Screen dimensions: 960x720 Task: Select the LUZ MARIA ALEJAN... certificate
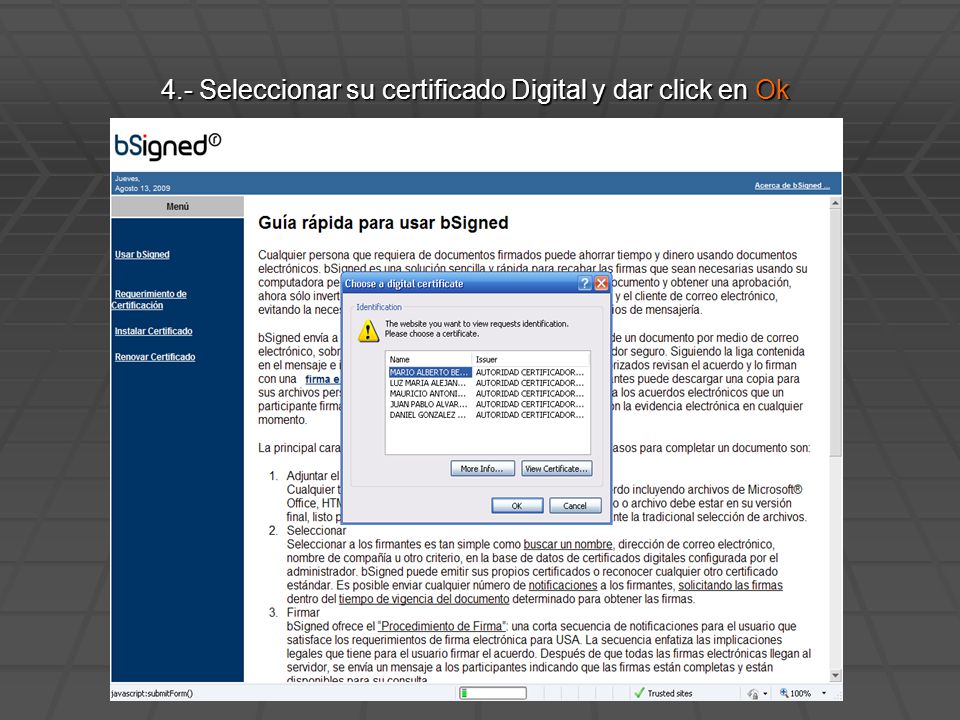pos(428,383)
